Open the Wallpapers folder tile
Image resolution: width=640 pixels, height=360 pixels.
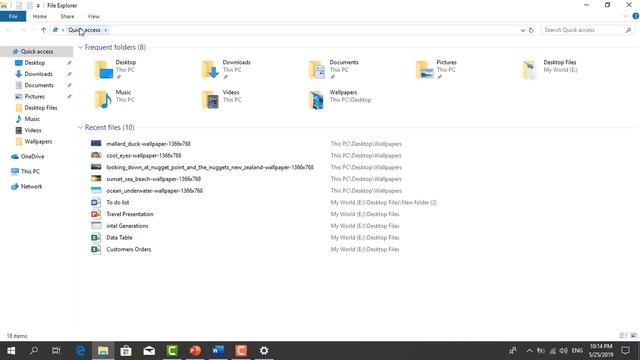point(340,100)
